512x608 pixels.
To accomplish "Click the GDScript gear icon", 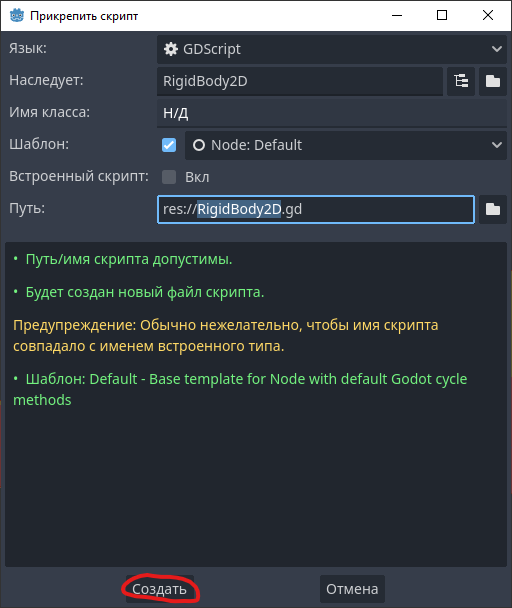I will [x=171, y=49].
